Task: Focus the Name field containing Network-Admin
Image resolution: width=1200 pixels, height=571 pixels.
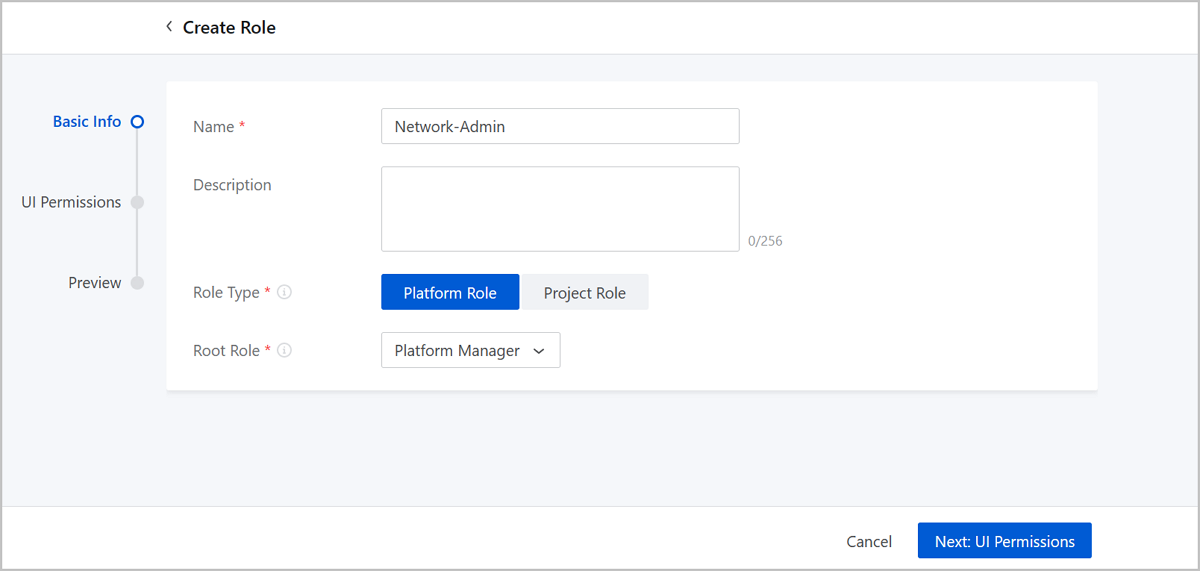Action: [560, 127]
